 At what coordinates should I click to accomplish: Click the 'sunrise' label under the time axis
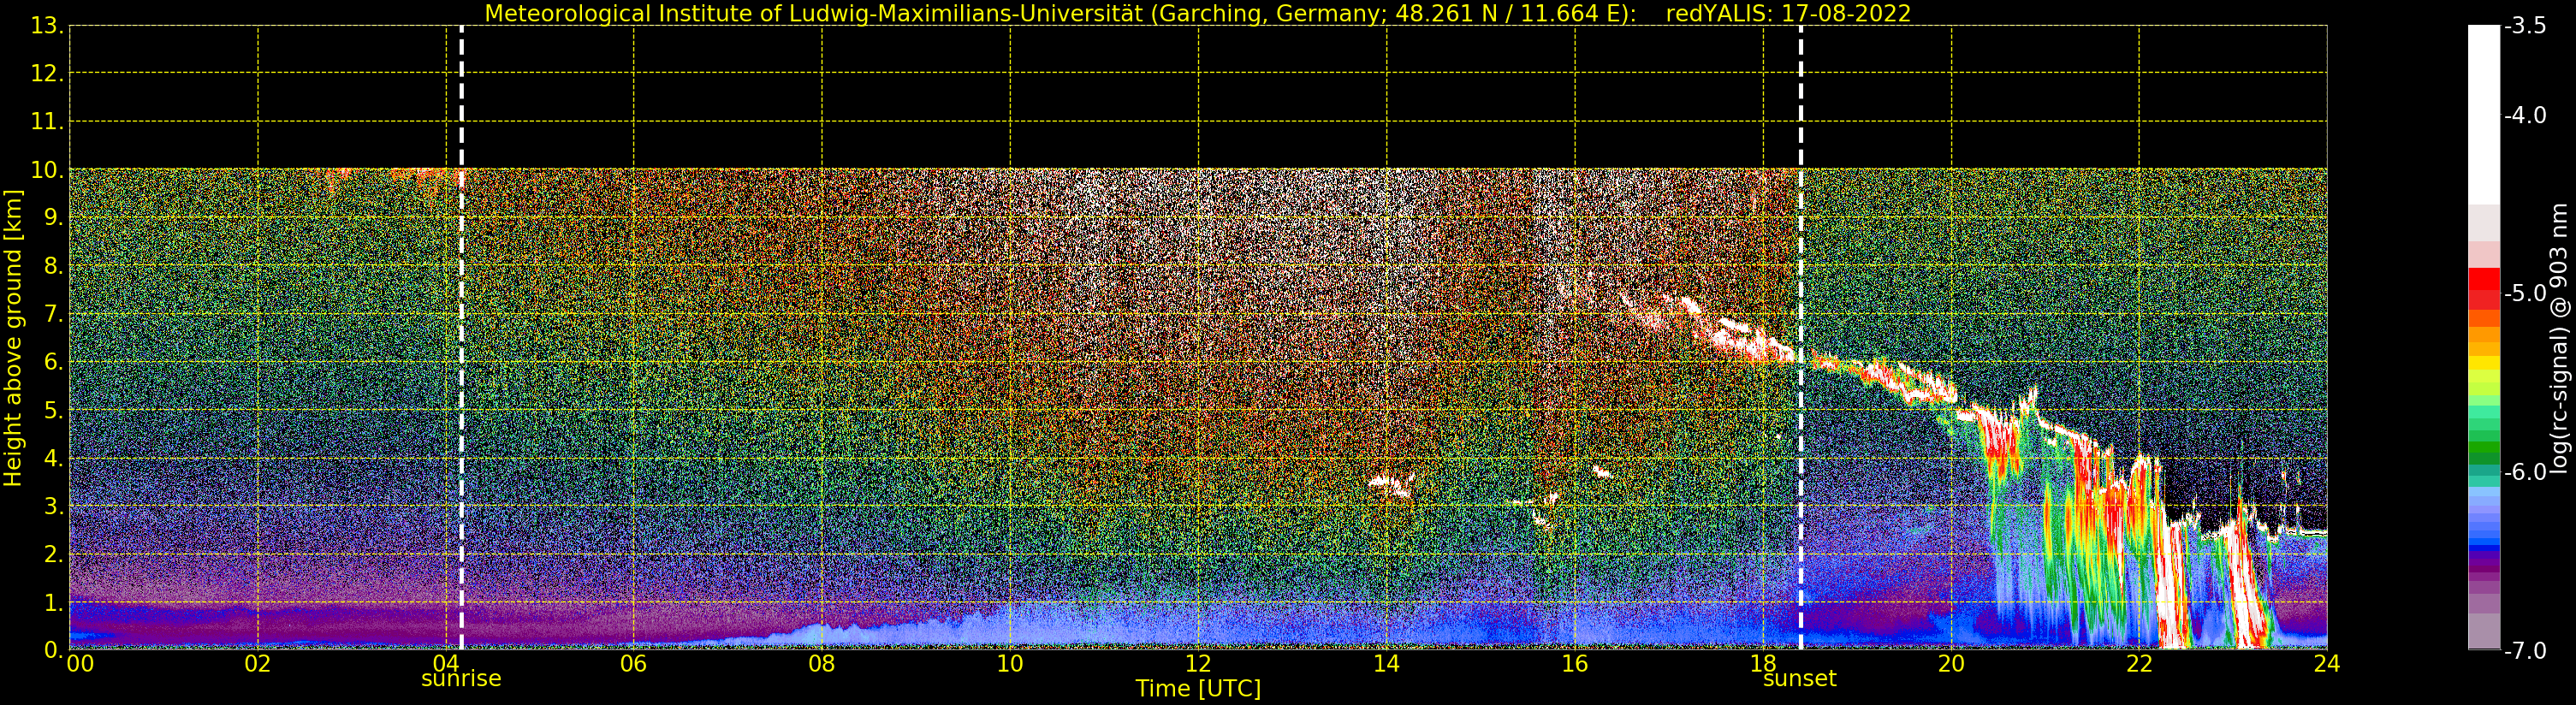(461, 679)
